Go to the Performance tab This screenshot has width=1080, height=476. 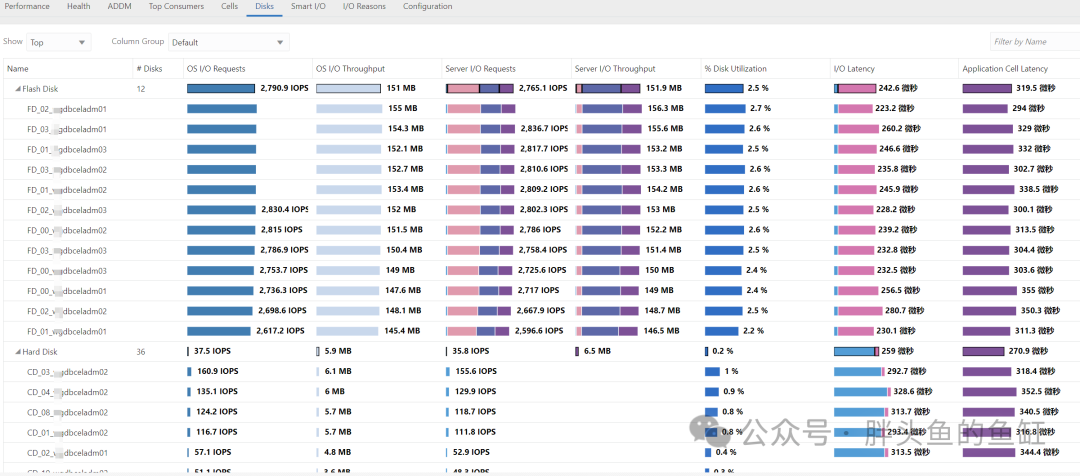click(28, 6)
